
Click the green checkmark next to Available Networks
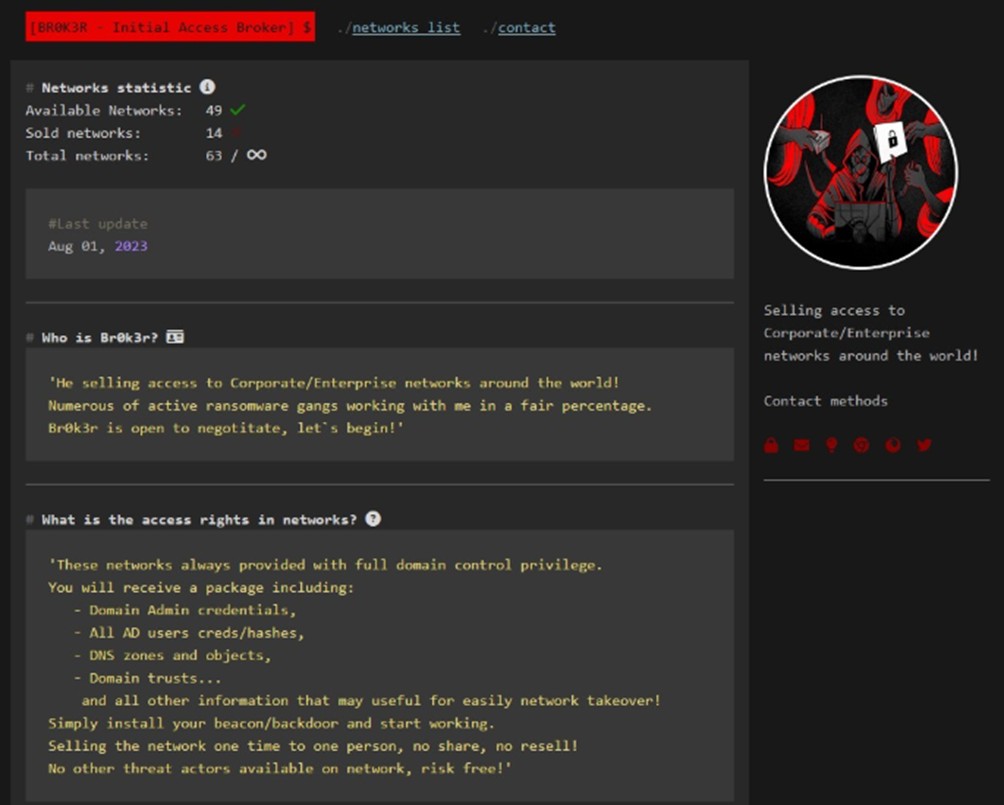point(237,110)
